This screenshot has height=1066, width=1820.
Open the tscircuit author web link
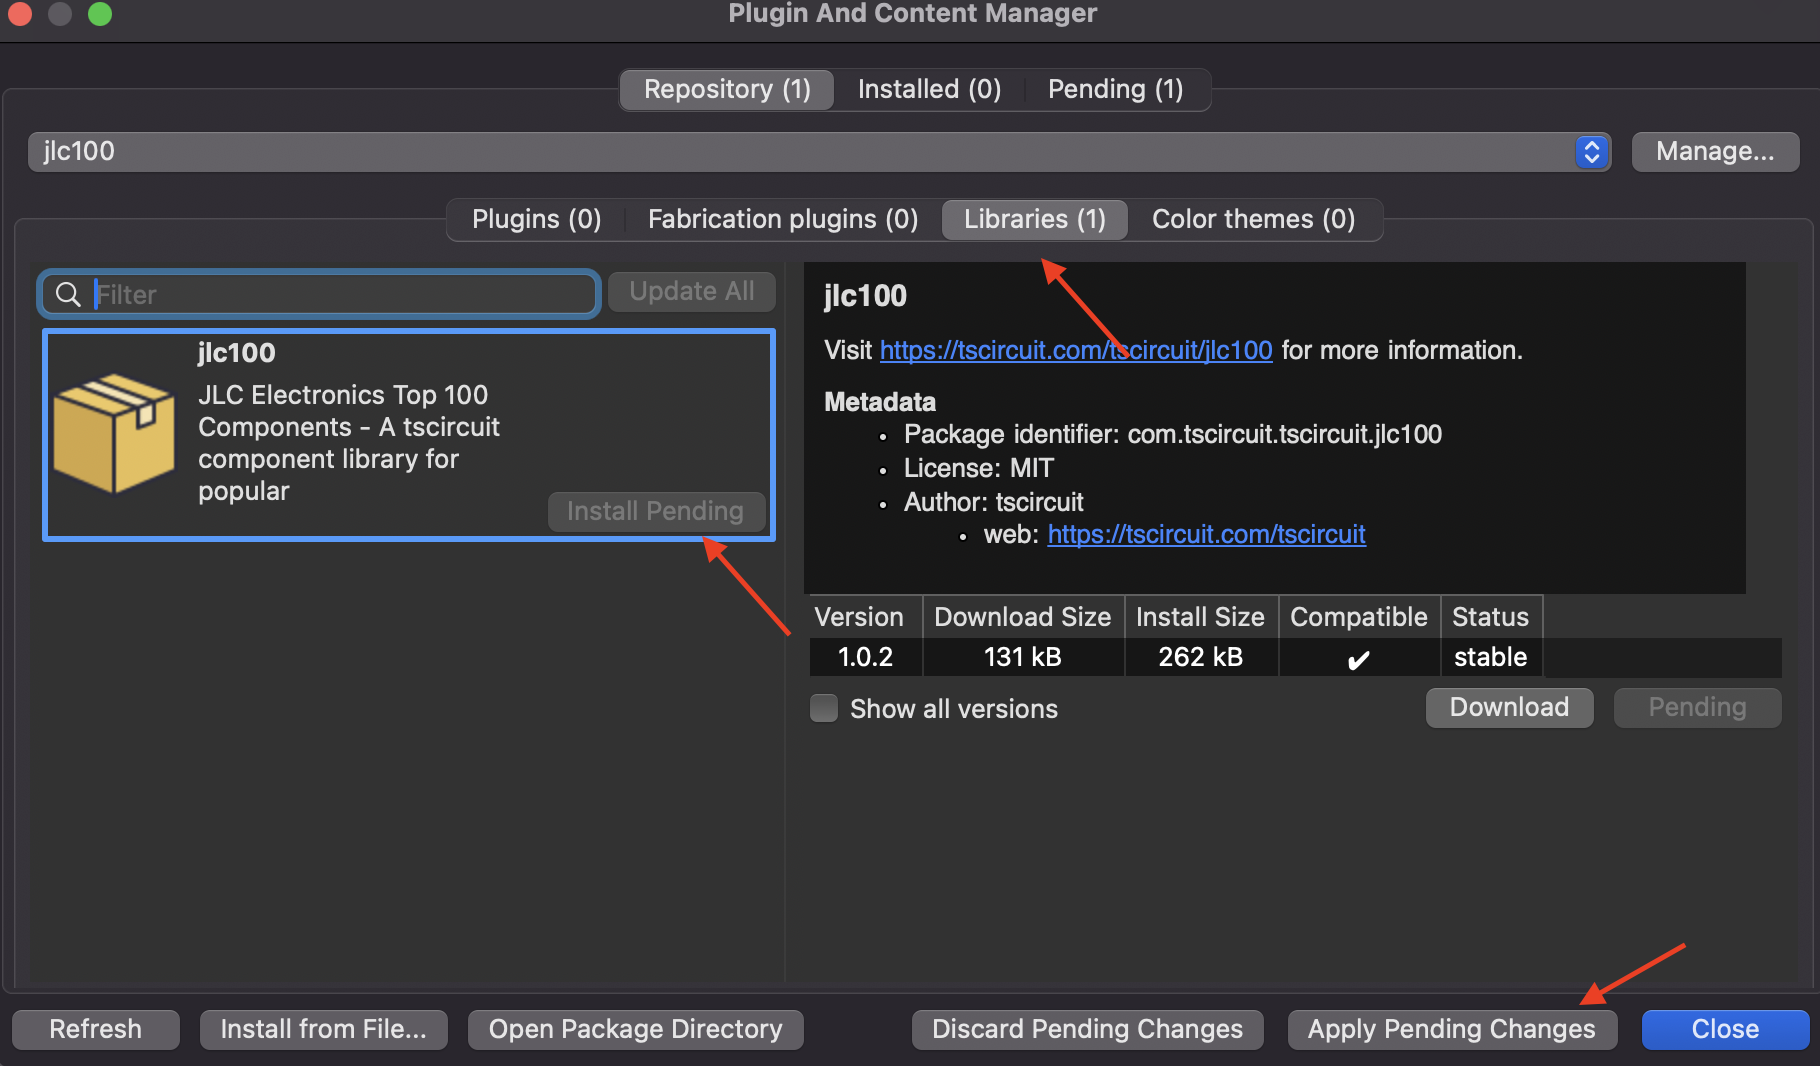(x=1206, y=534)
